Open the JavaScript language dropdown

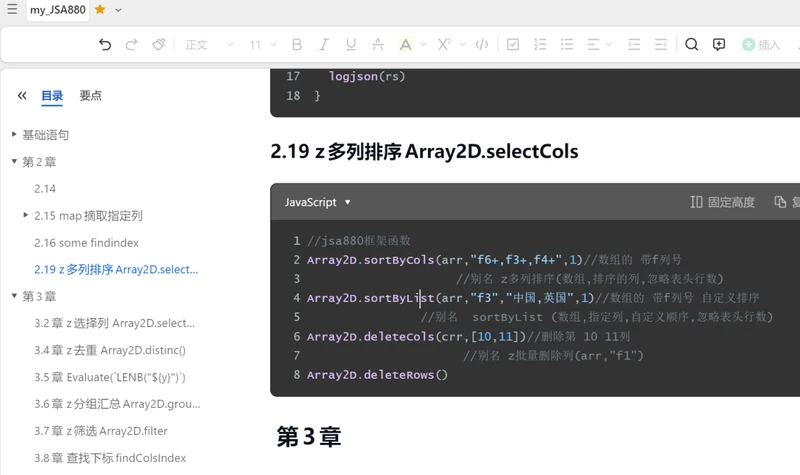pos(317,202)
